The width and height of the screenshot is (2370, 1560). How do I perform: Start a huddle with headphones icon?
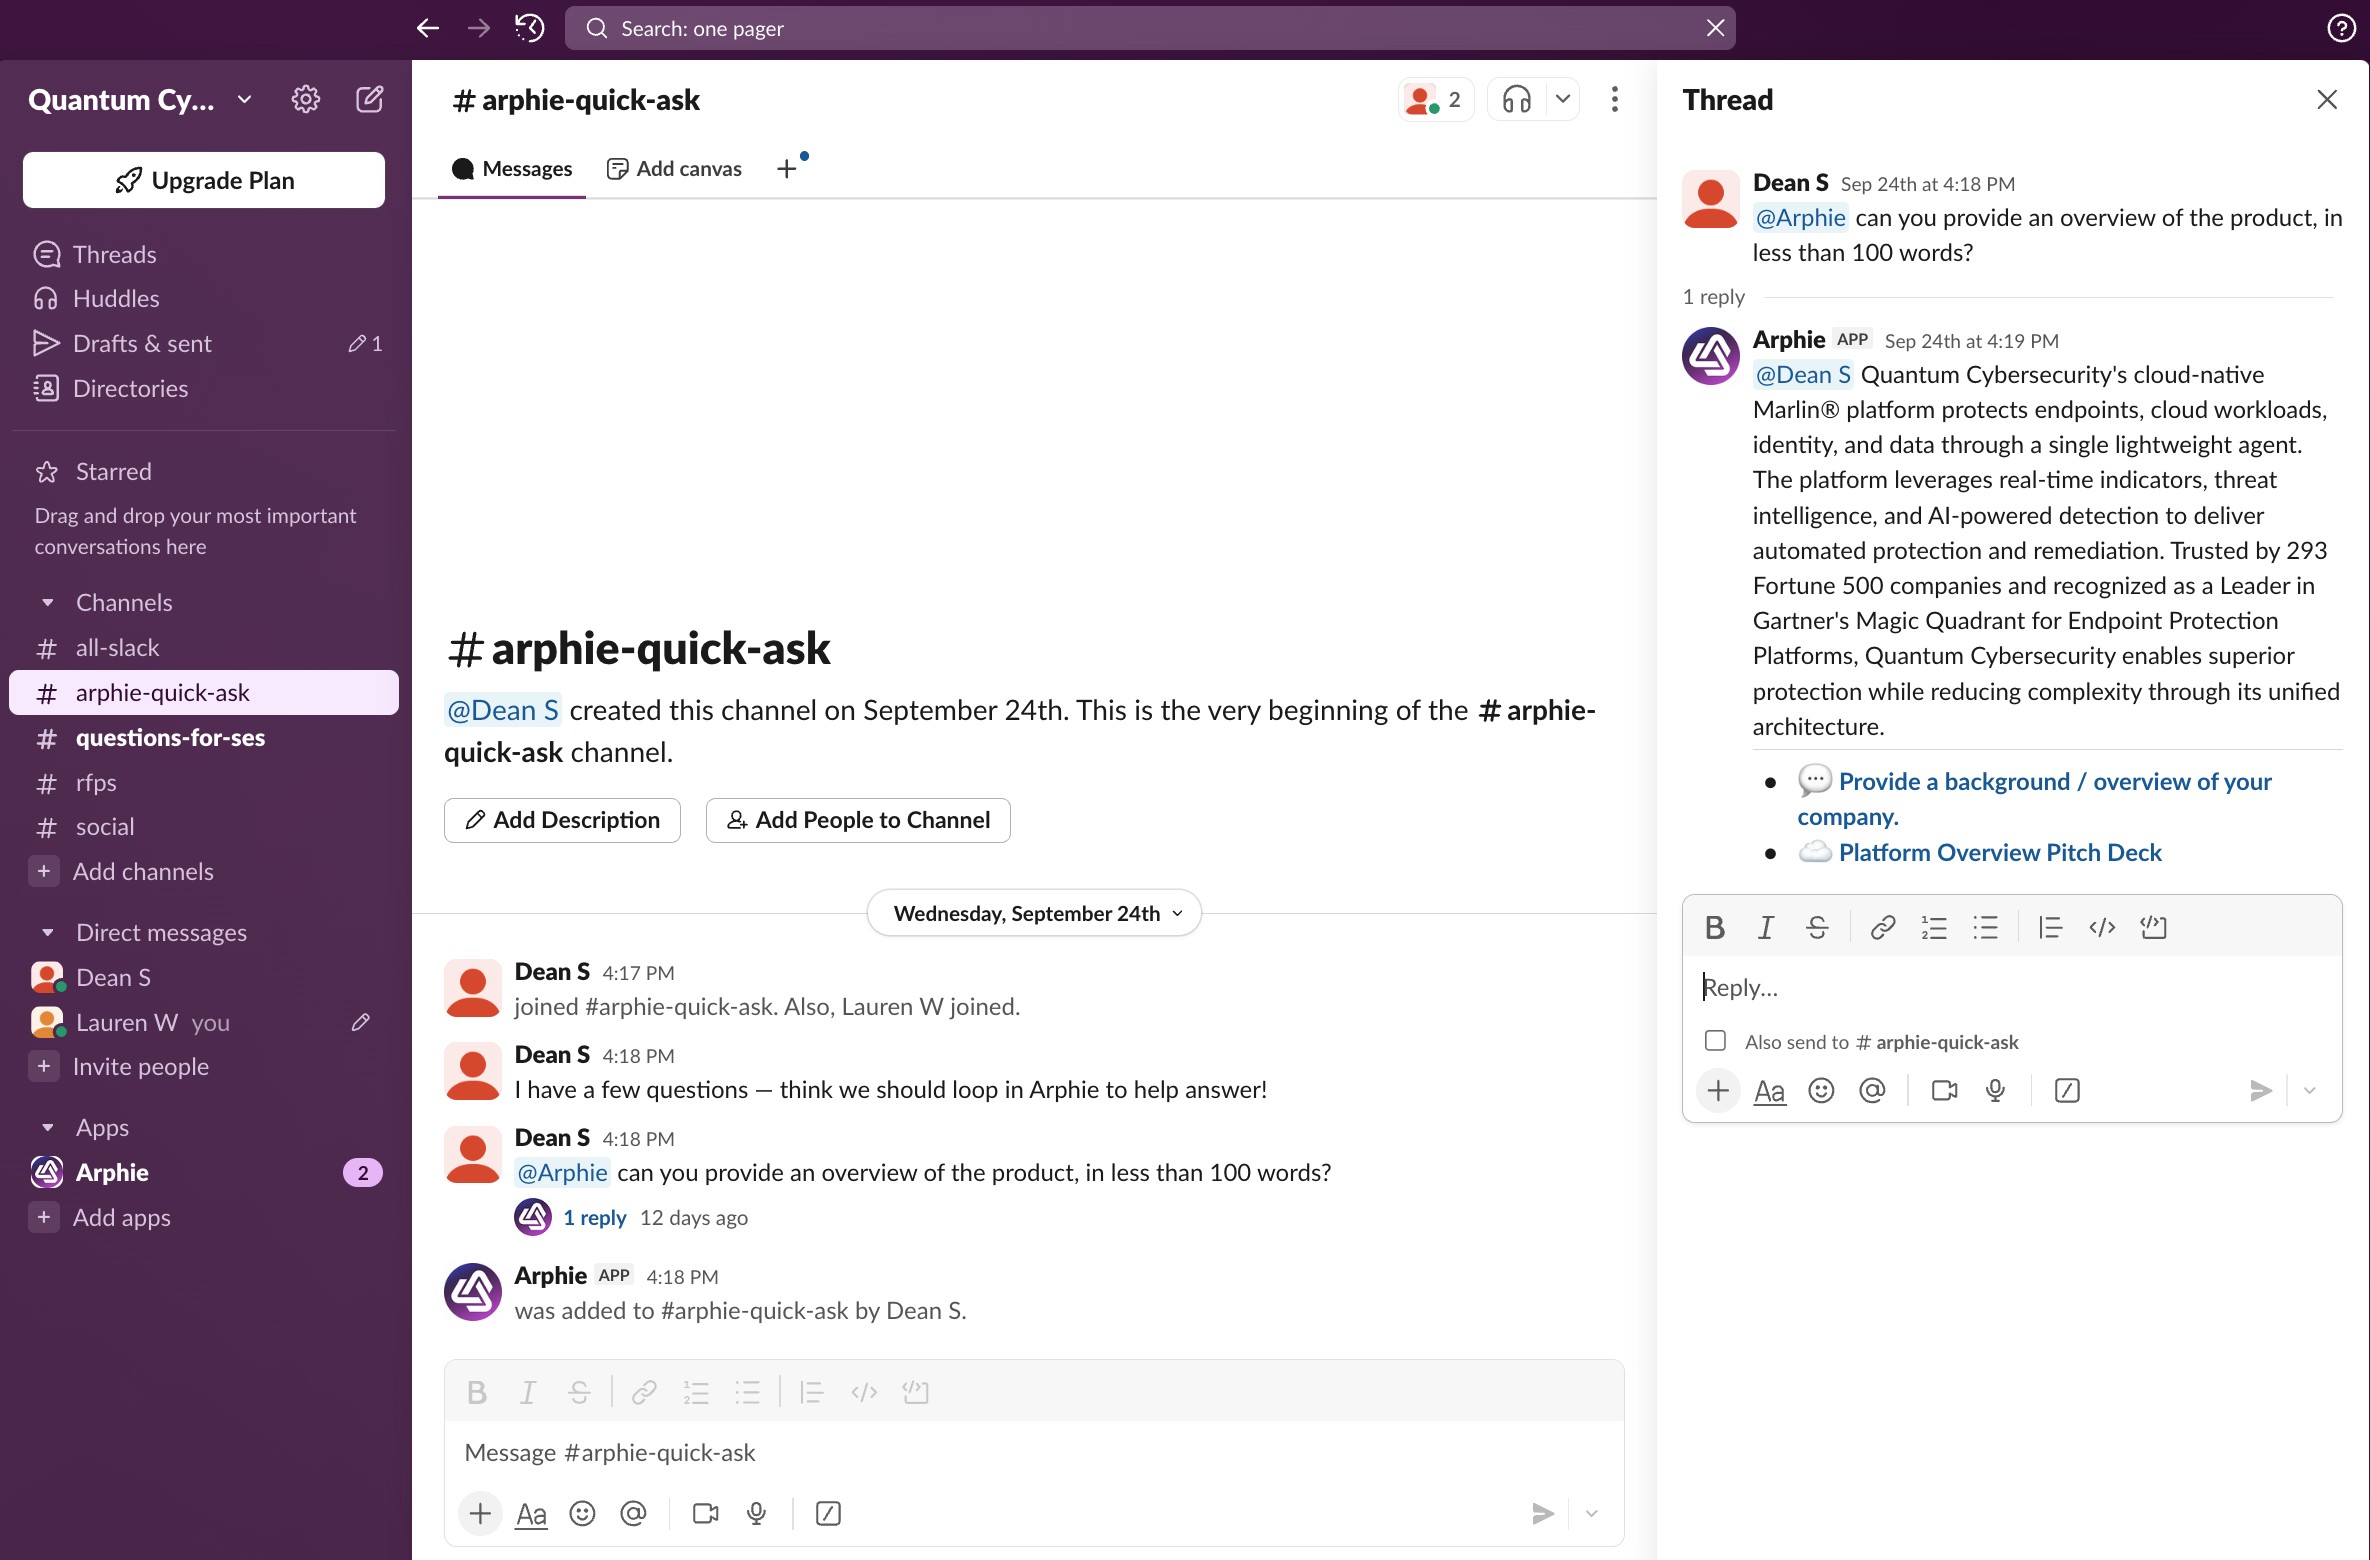coord(1516,99)
